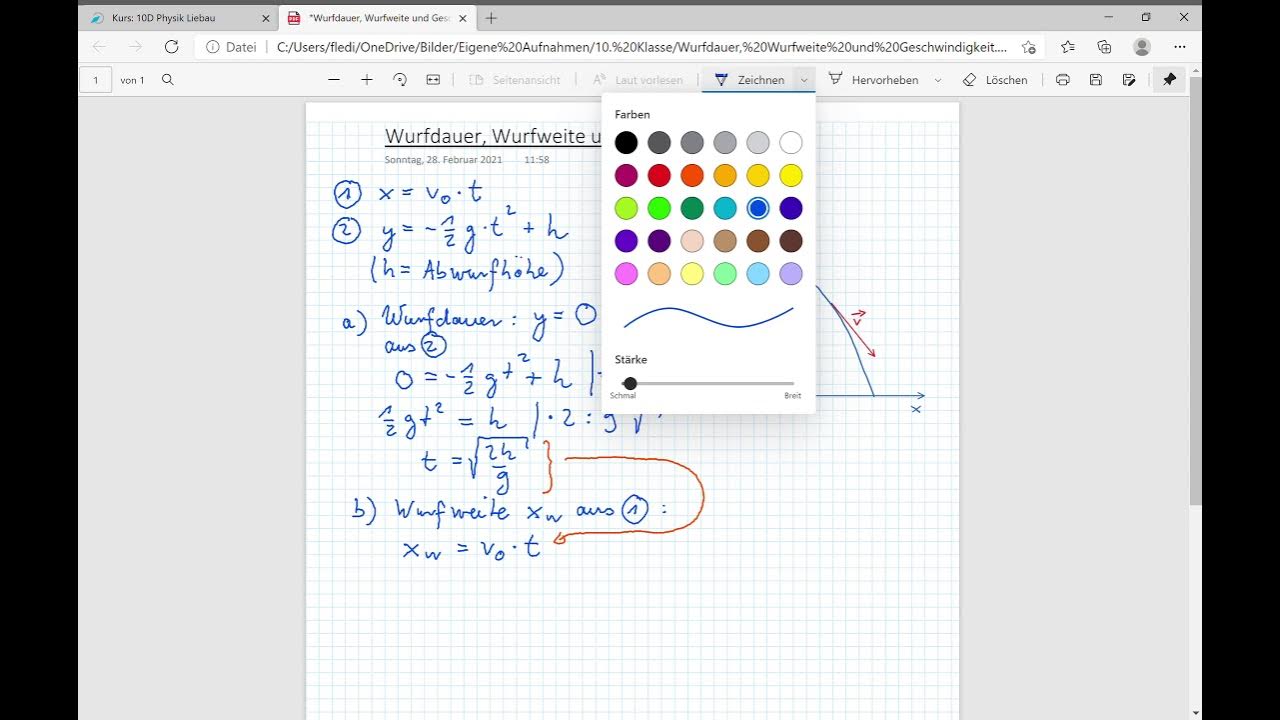Pick the dark gray color swatch
Viewport: 1280px width, 720px height.
click(659, 143)
